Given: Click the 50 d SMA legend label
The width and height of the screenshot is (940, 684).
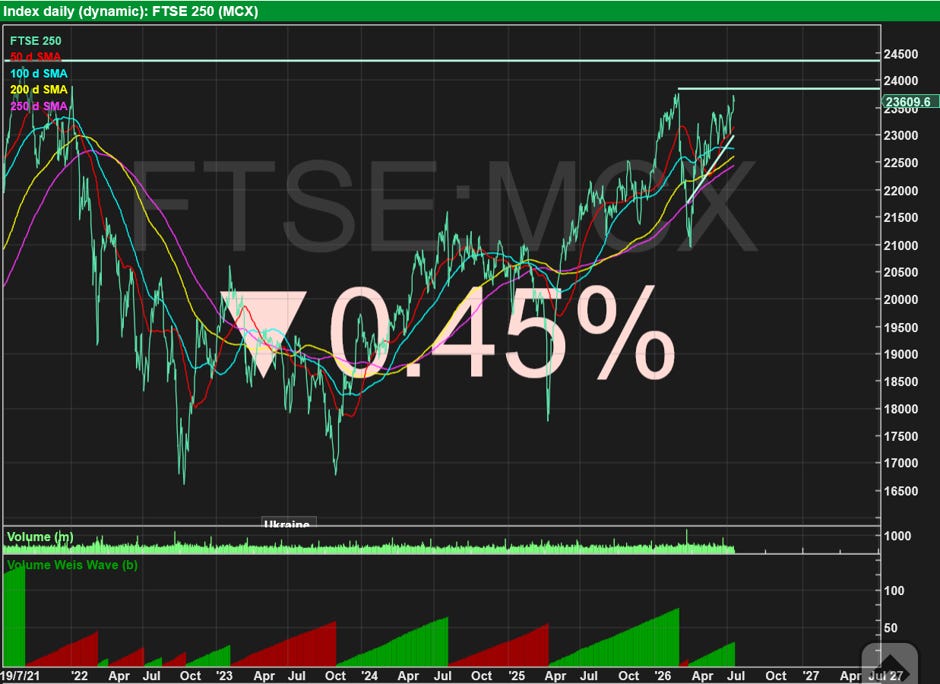Looking at the screenshot, I should point(35,57).
